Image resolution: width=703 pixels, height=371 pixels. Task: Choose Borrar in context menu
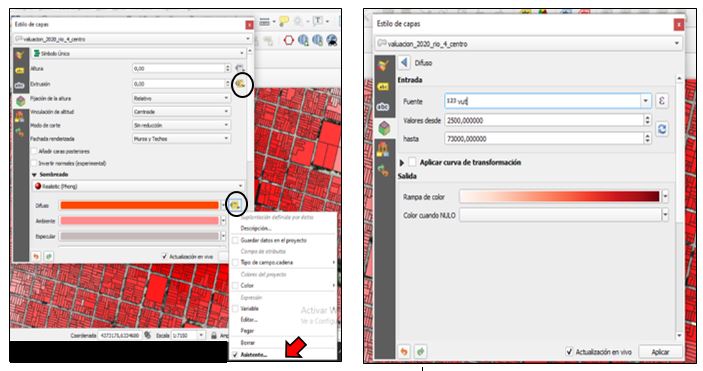pos(247,343)
